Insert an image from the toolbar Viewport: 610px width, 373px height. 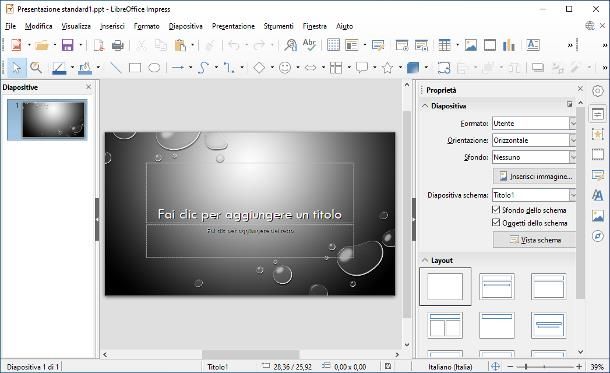coord(471,45)
